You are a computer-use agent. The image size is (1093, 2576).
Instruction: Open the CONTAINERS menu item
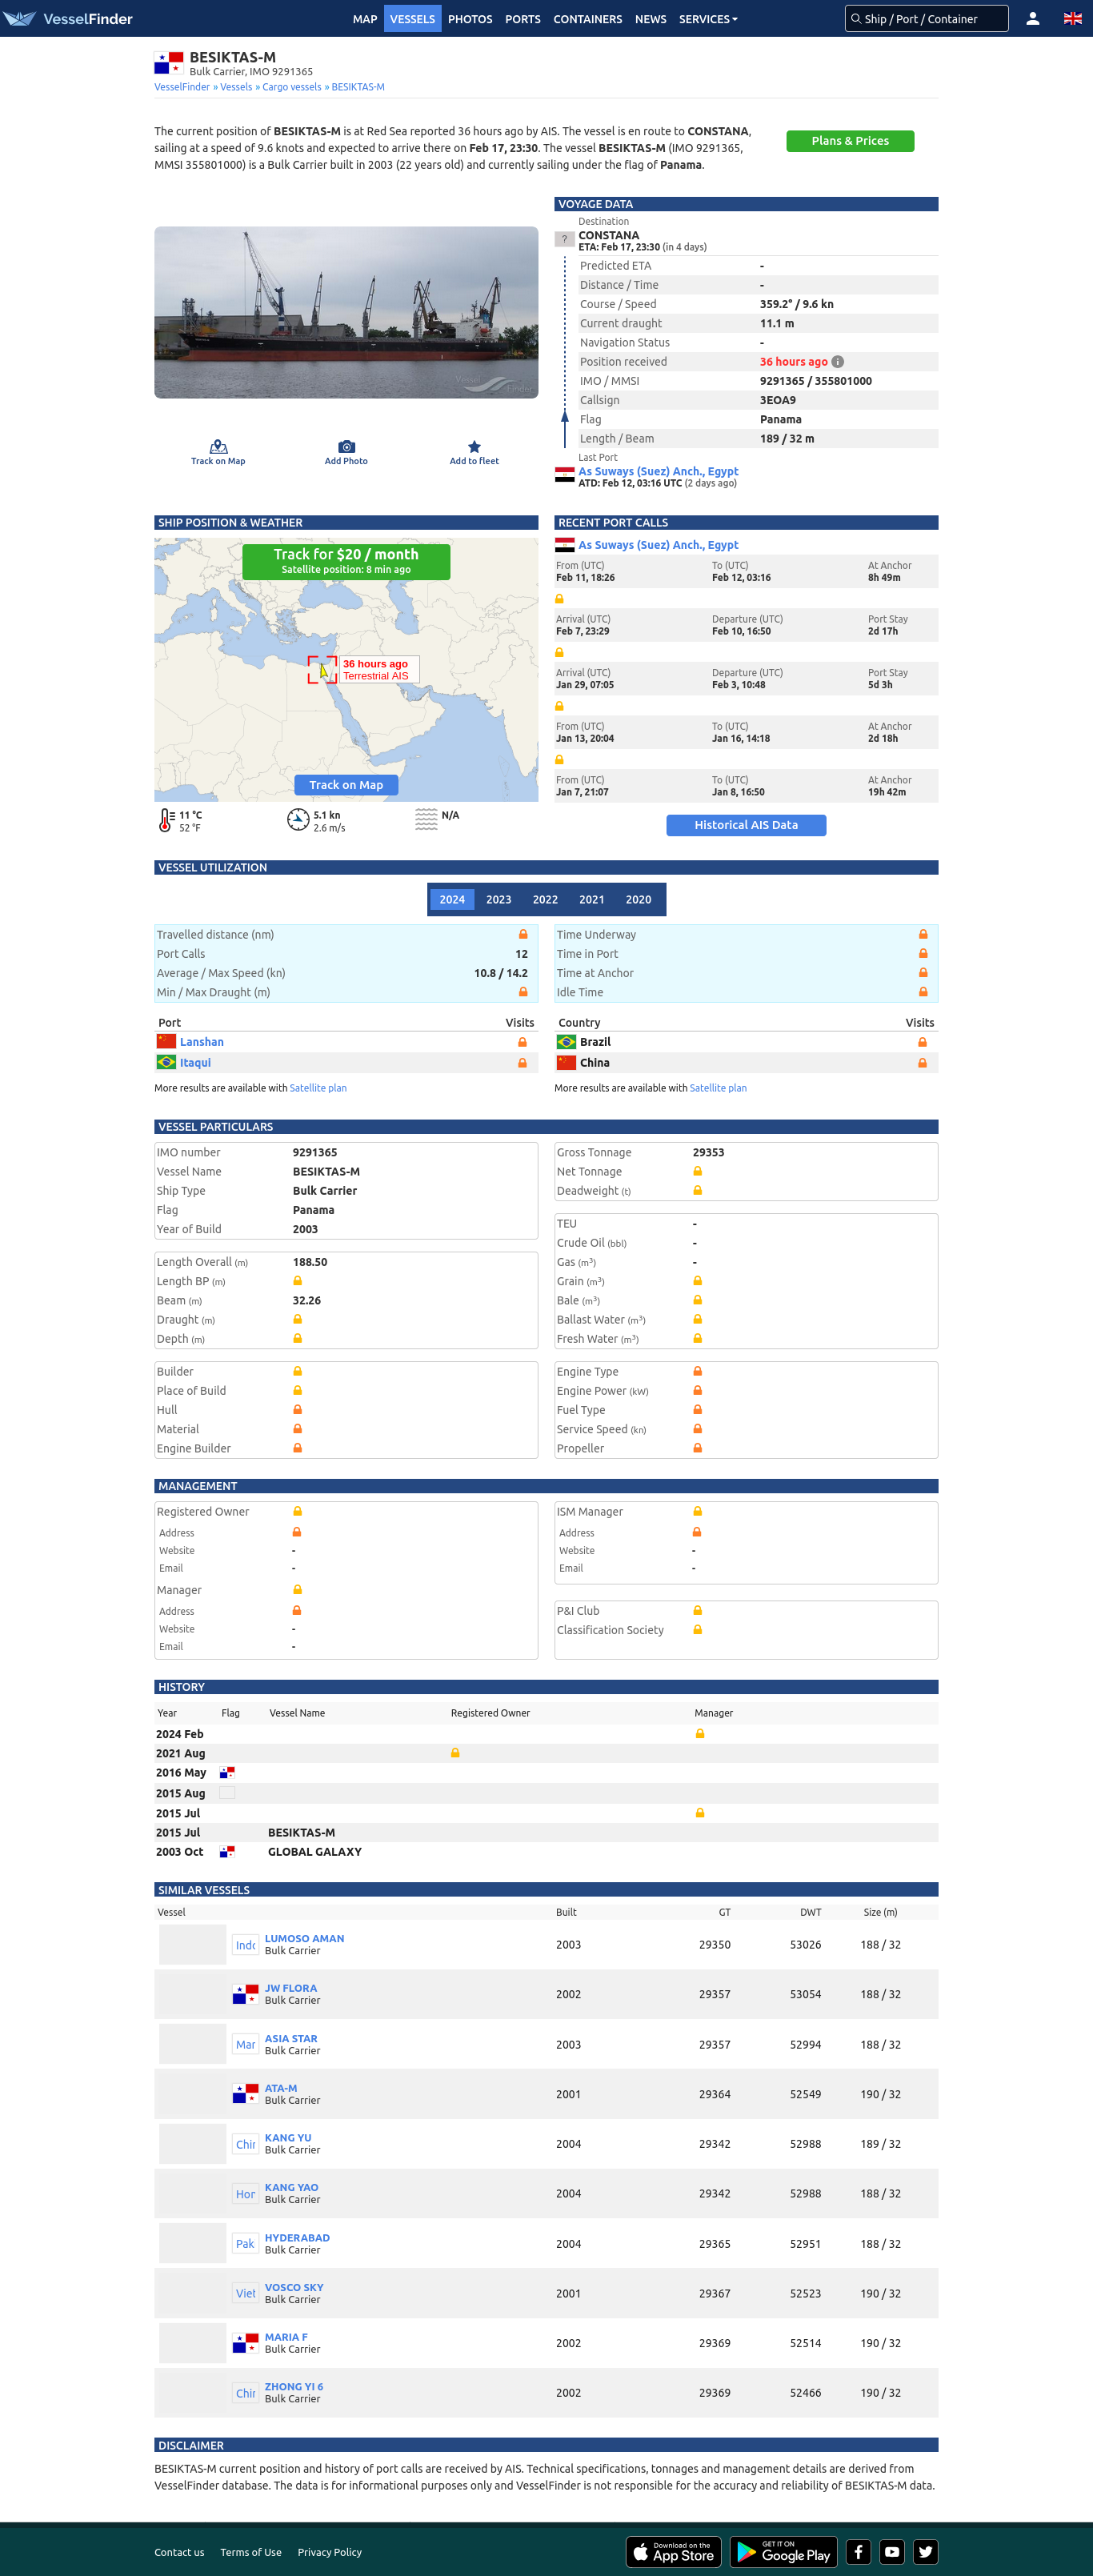pyautogui.click(x=588, y=19)
